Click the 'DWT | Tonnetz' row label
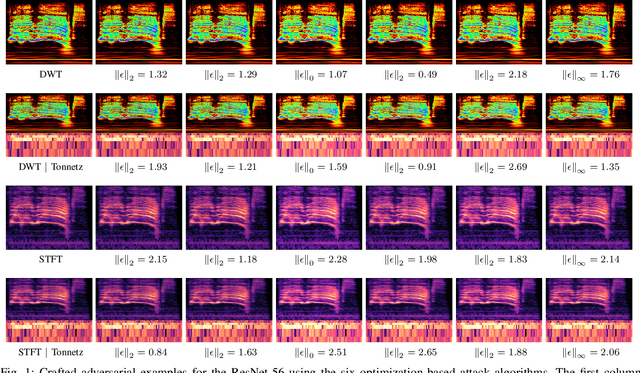 point(51,167)
